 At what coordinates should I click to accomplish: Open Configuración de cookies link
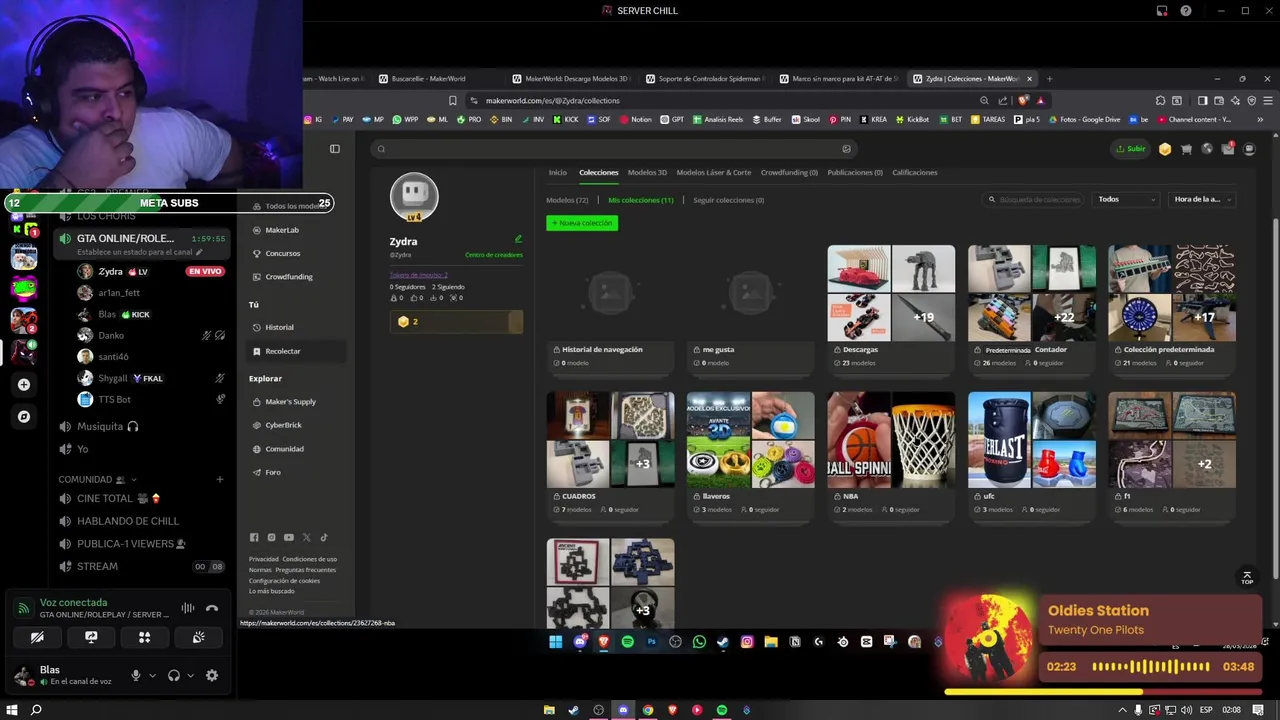coord(285,581)
